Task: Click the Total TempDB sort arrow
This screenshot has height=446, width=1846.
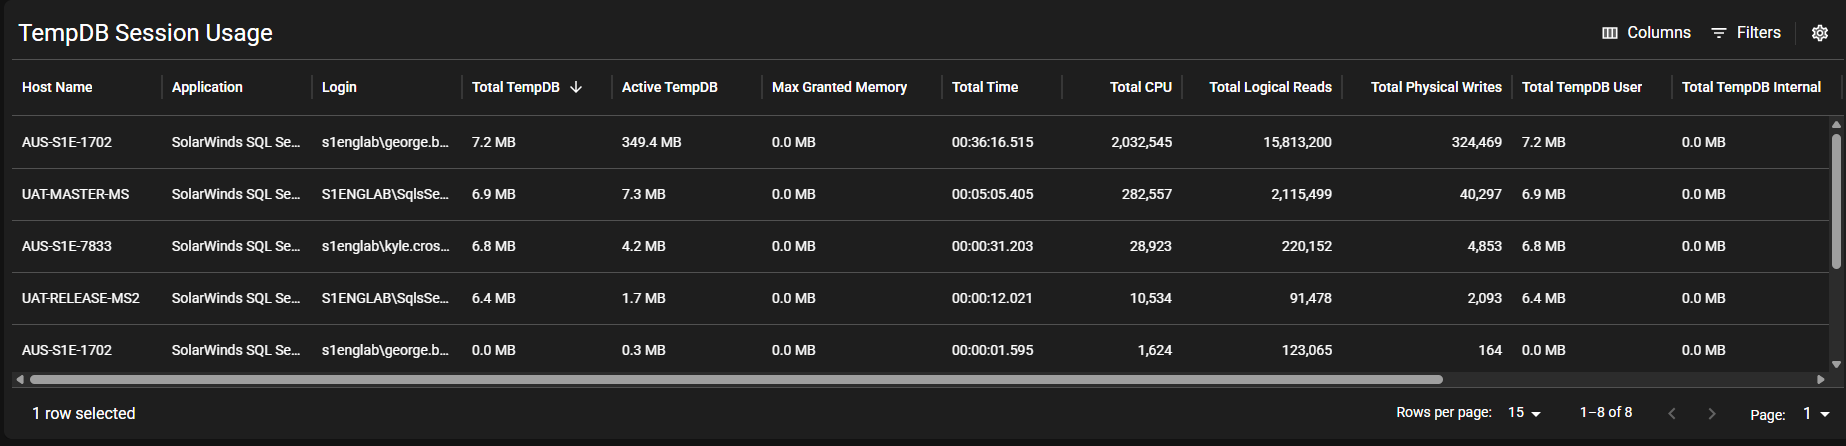Action: pyautogui.click(x=576, y=87)
